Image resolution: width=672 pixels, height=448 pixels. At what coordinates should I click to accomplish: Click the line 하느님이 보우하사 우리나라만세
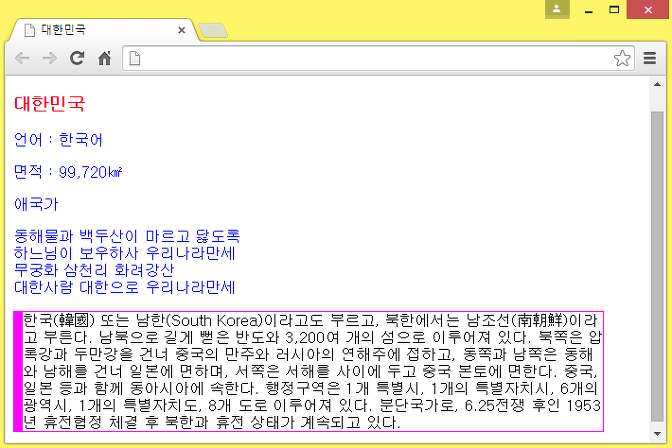tap(124, 253)
